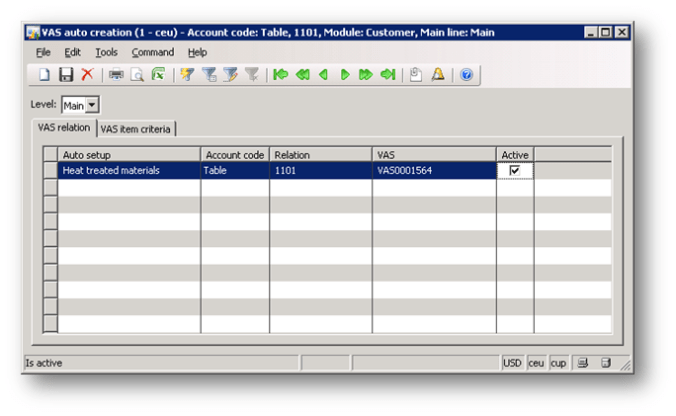The width and height of the screenshot is (676, 416).
Task: Open the File menu
Action: (43, 52)
